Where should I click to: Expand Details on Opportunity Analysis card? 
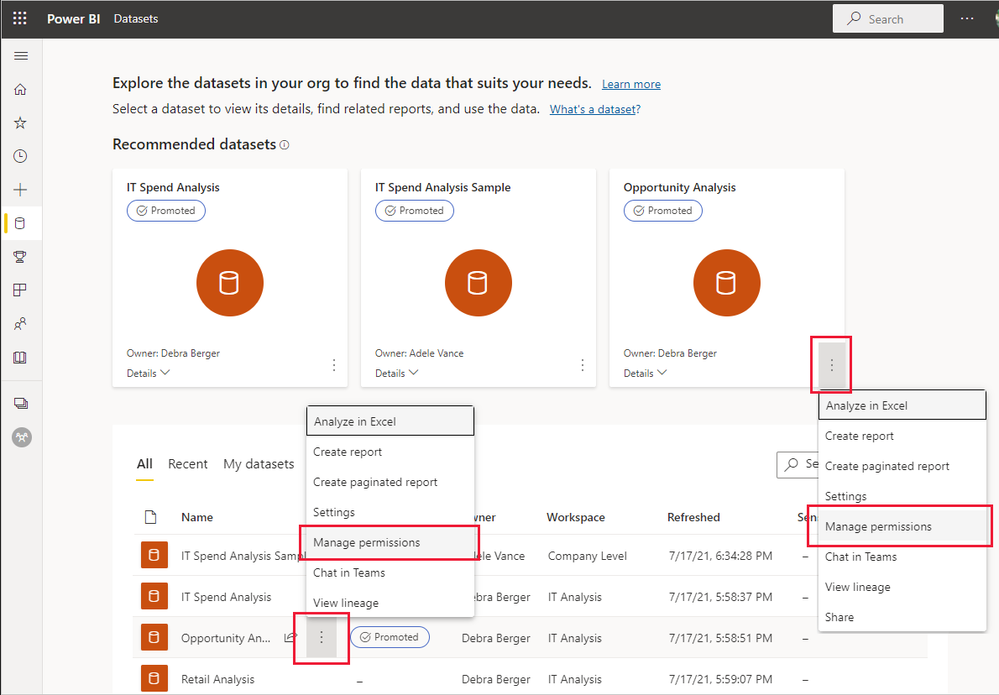point(645,373)
